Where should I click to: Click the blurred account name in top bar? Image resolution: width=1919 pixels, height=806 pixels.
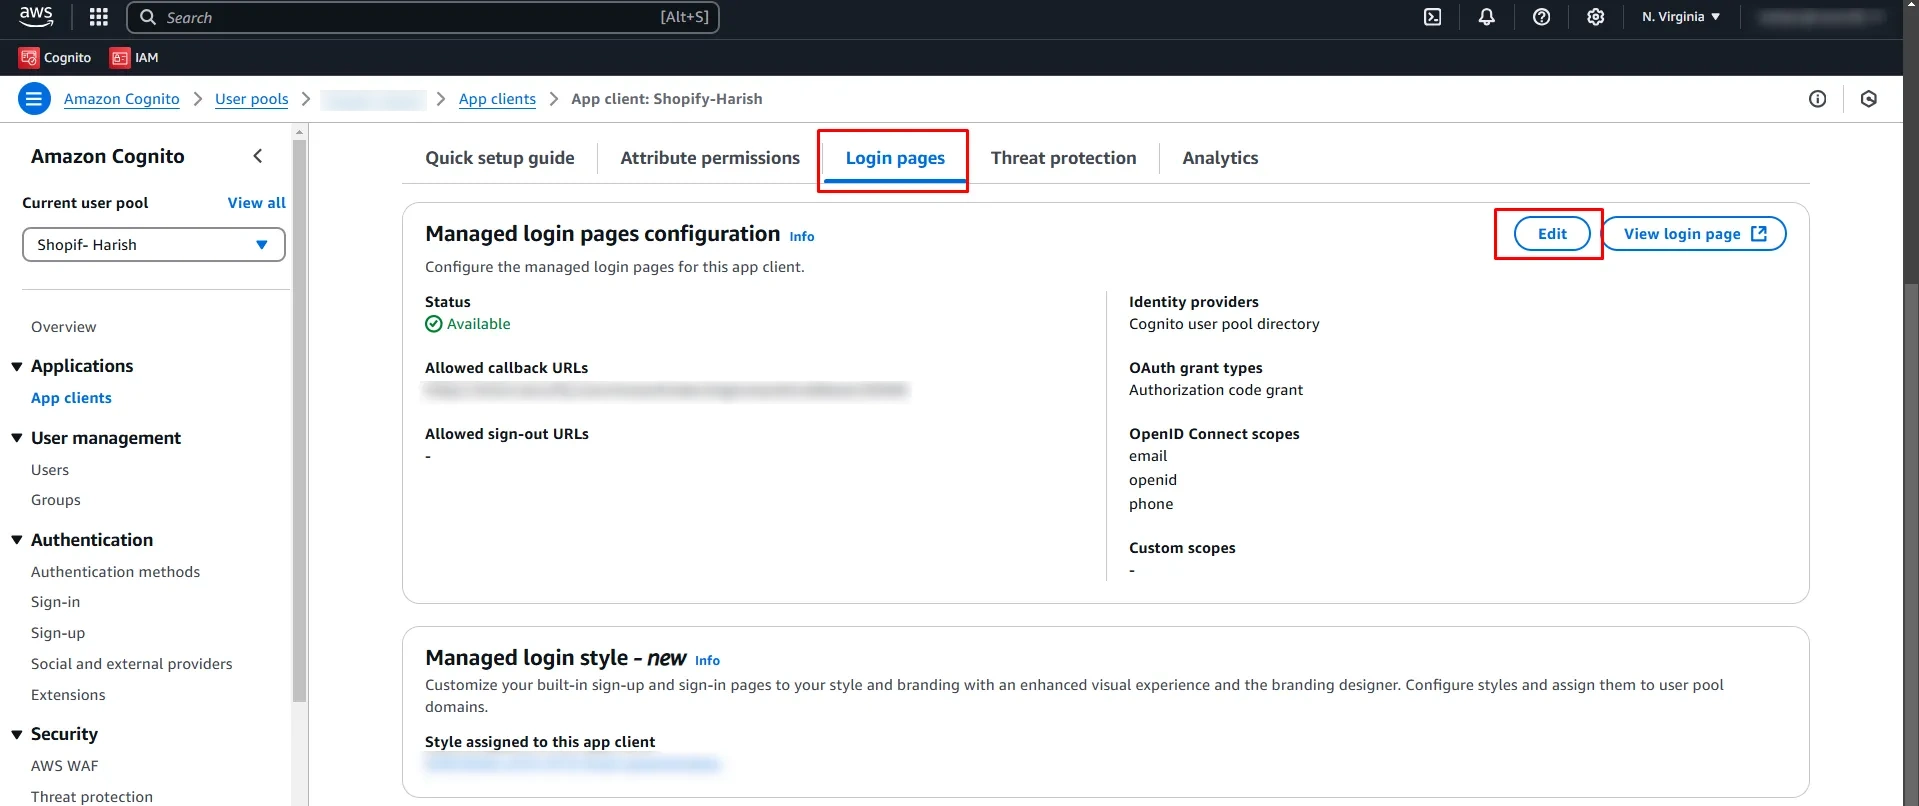pos(1820,17)
